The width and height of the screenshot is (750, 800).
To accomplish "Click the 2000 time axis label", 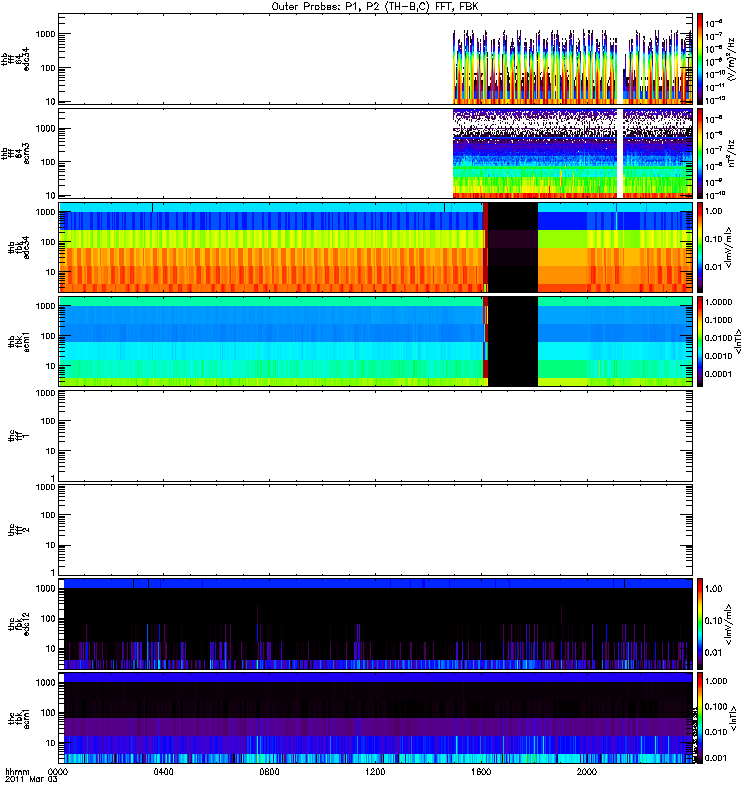I will click(587, 771).
